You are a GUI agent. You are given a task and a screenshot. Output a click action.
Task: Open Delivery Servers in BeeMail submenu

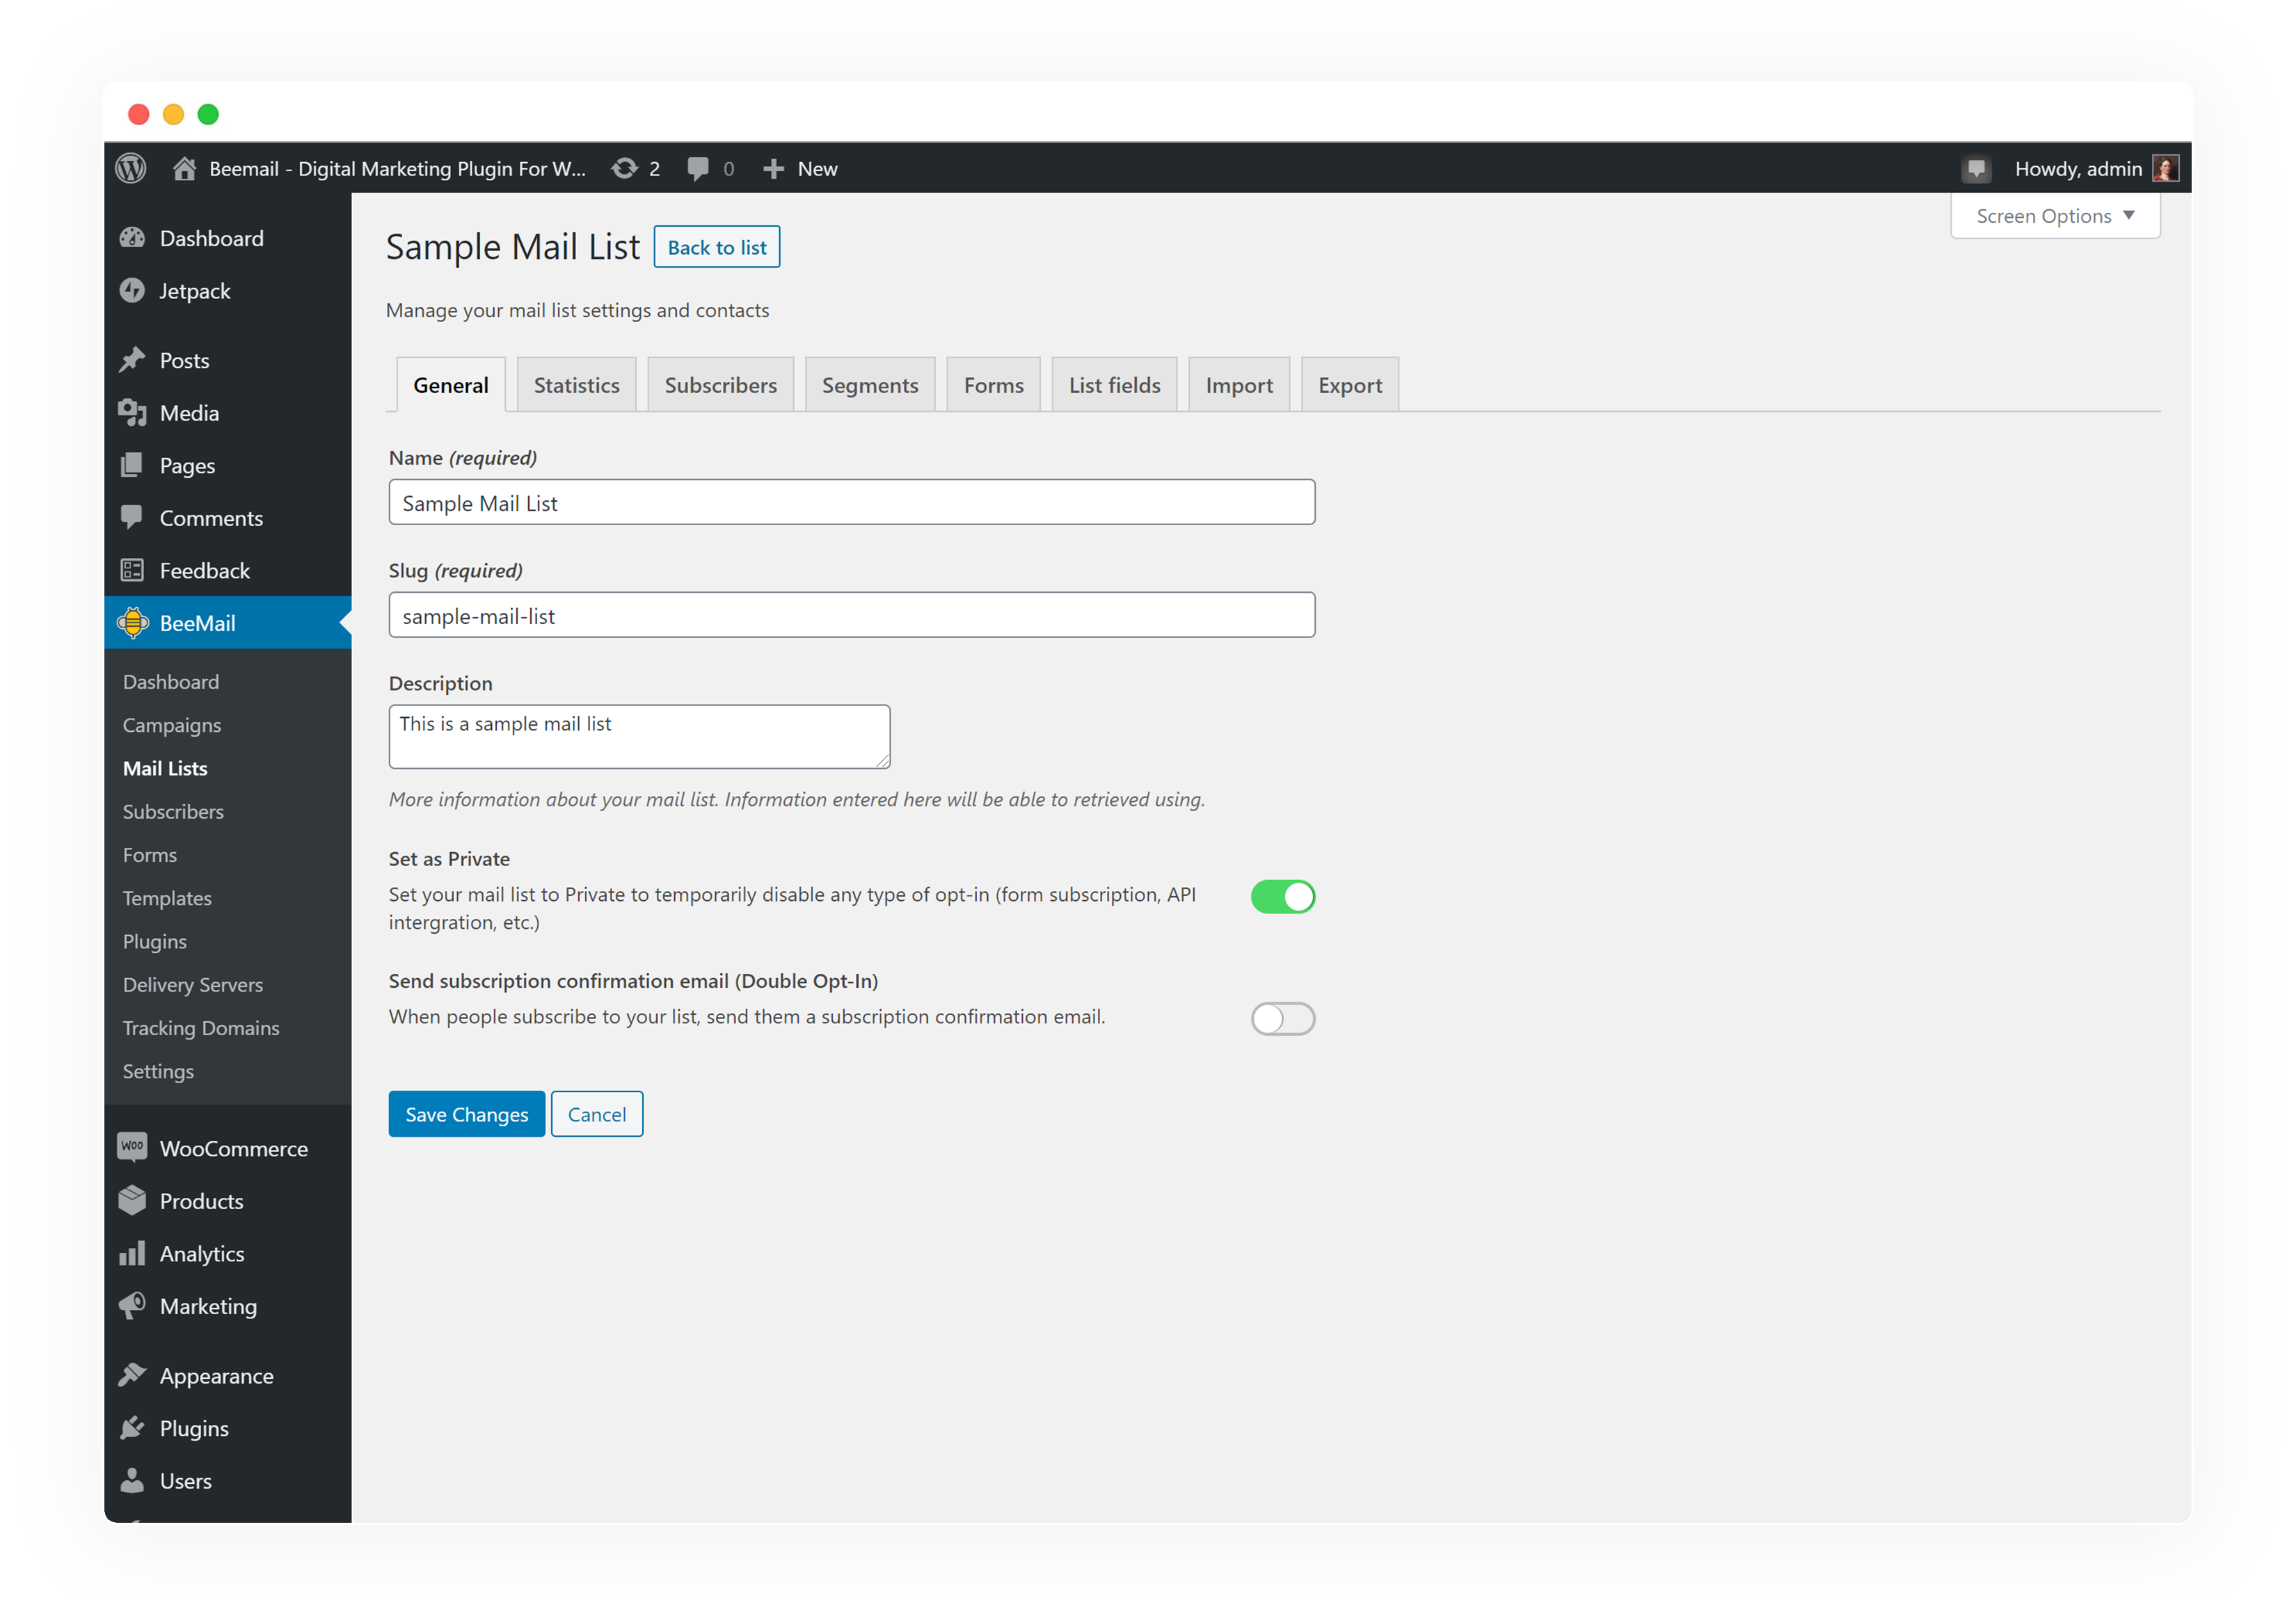tap(193, 985)
